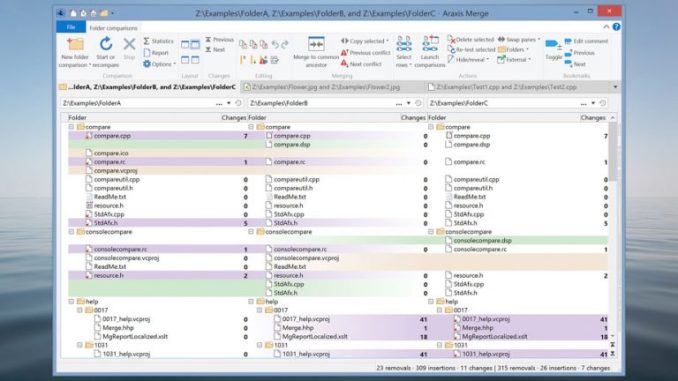Click Edit comment in Bookmarks group
This screenshot has width=678, height=381.
click(586, 42)
